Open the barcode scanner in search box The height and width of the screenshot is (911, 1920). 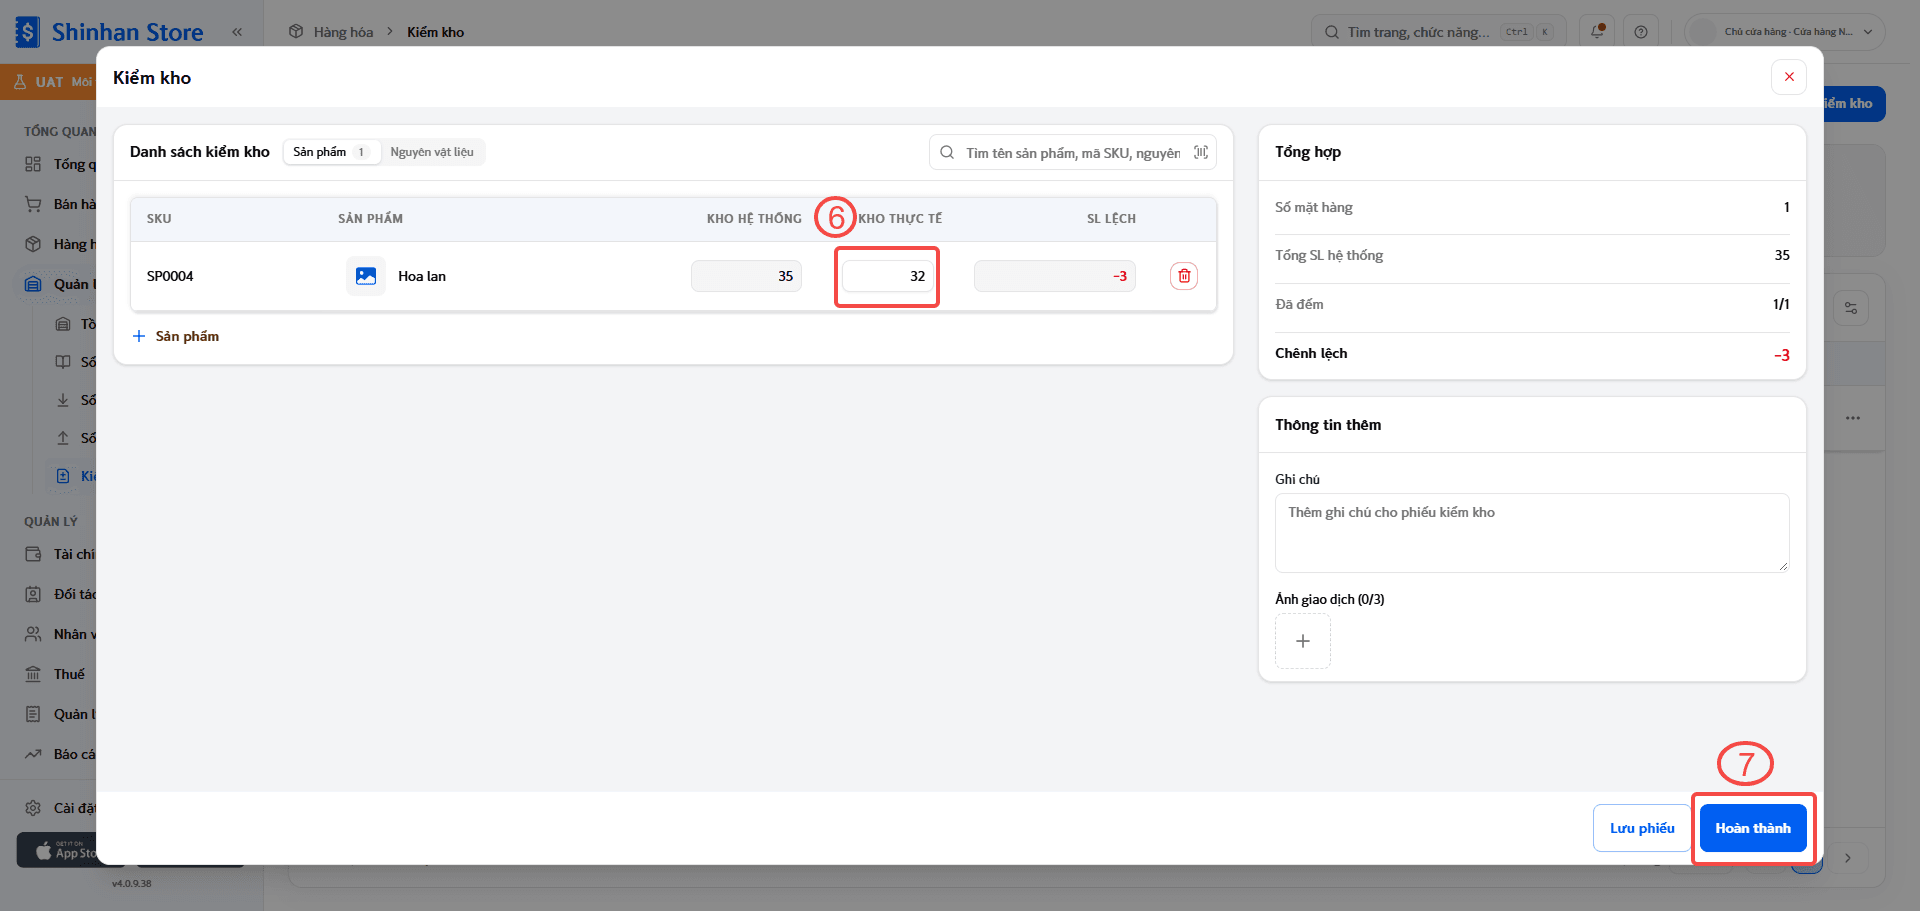1201,153
